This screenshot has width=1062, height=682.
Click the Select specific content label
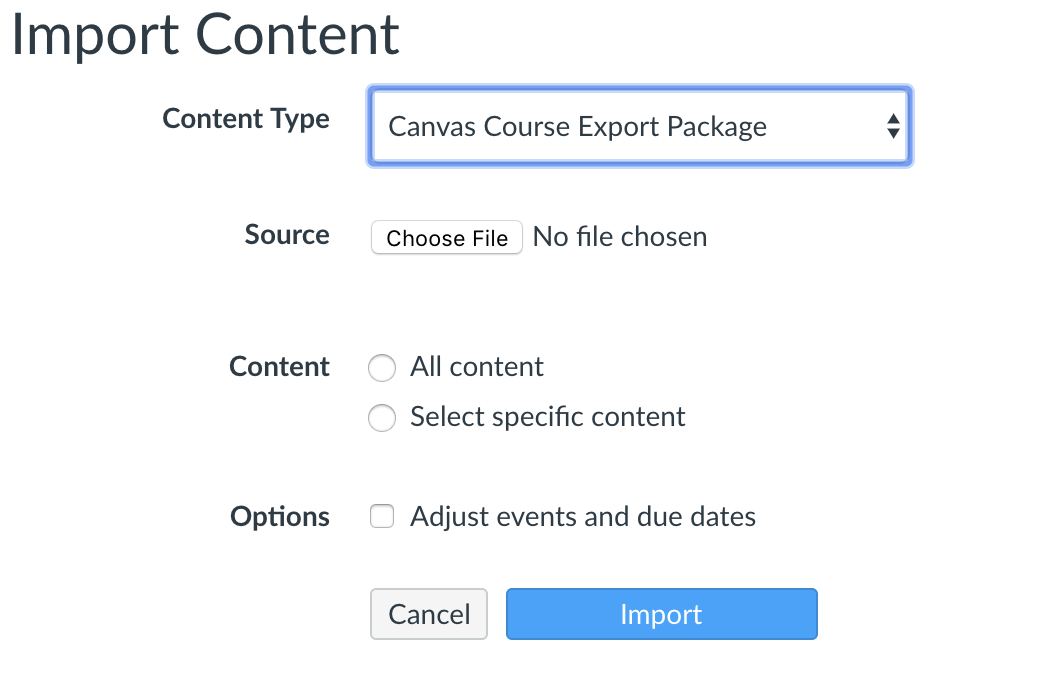click(x=547, y=417)
